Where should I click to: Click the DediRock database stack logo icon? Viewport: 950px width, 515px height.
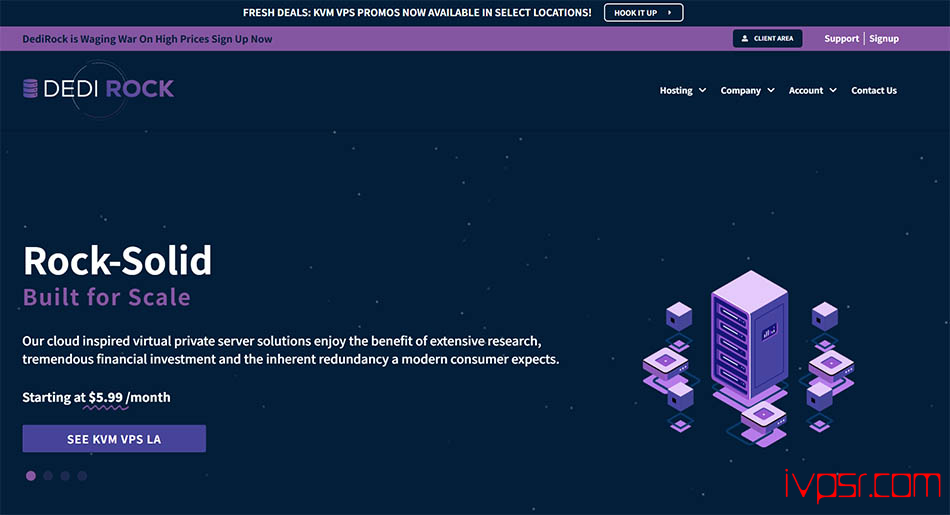tap(31, 88)
